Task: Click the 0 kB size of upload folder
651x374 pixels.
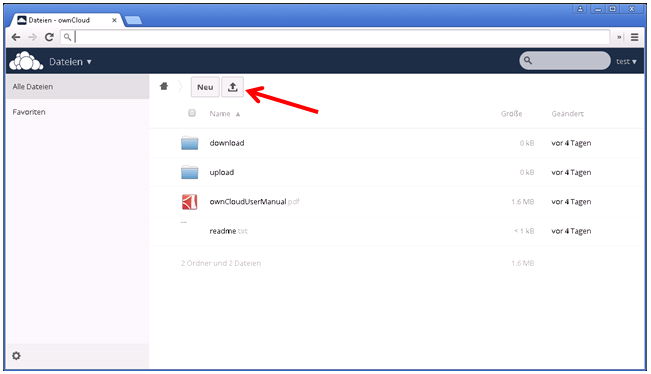Action: [527, 172]
